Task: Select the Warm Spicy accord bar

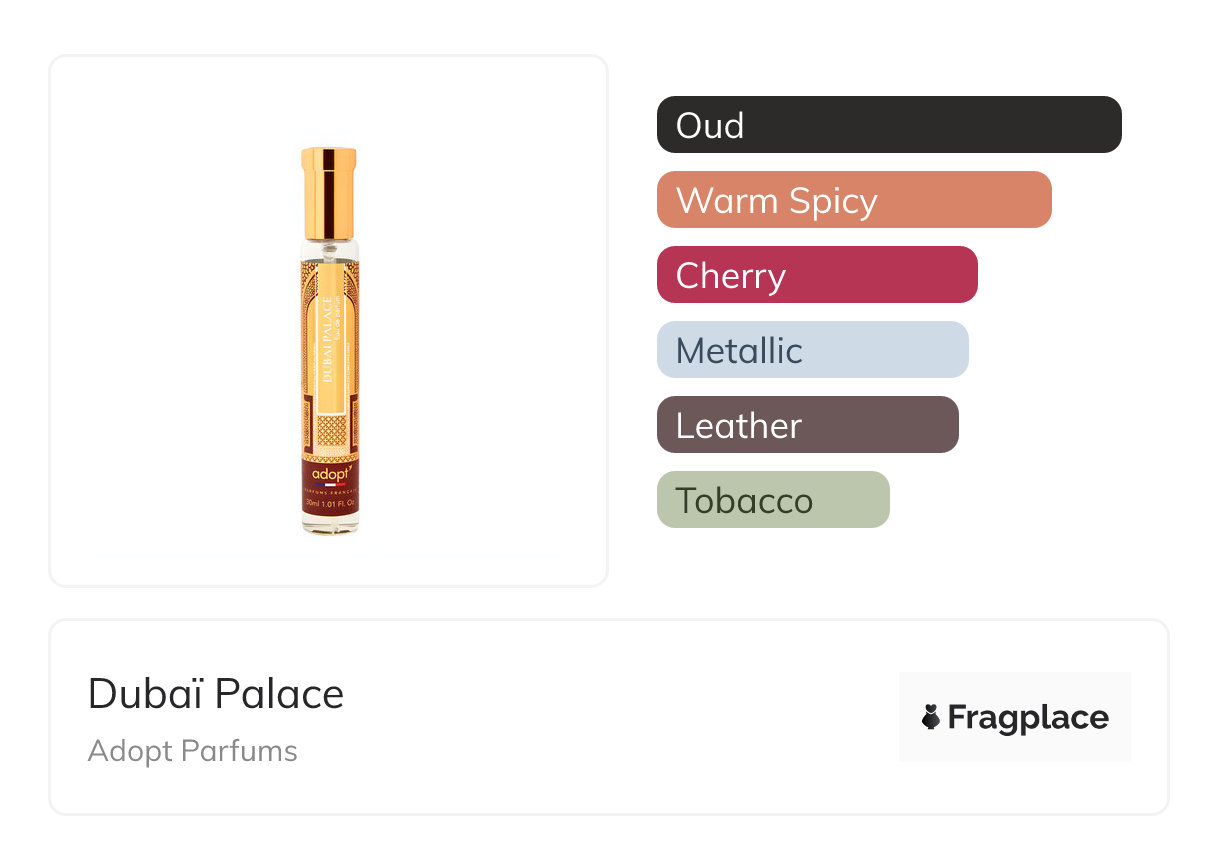Action: pos(853,200)
